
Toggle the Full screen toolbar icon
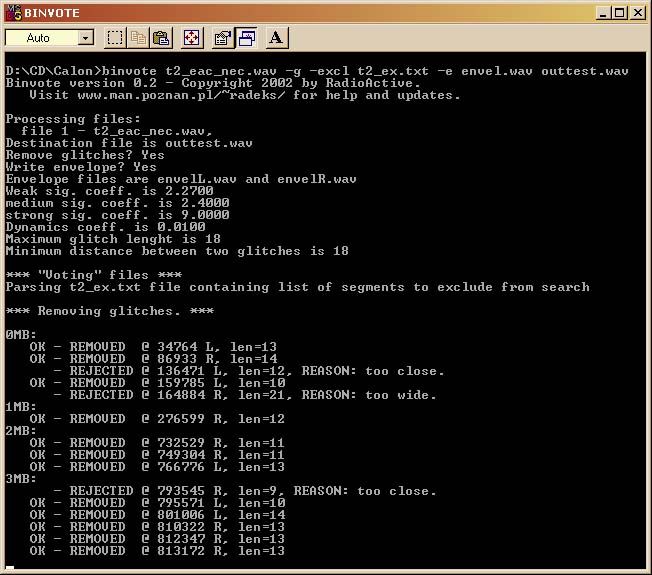pos(192,38)
